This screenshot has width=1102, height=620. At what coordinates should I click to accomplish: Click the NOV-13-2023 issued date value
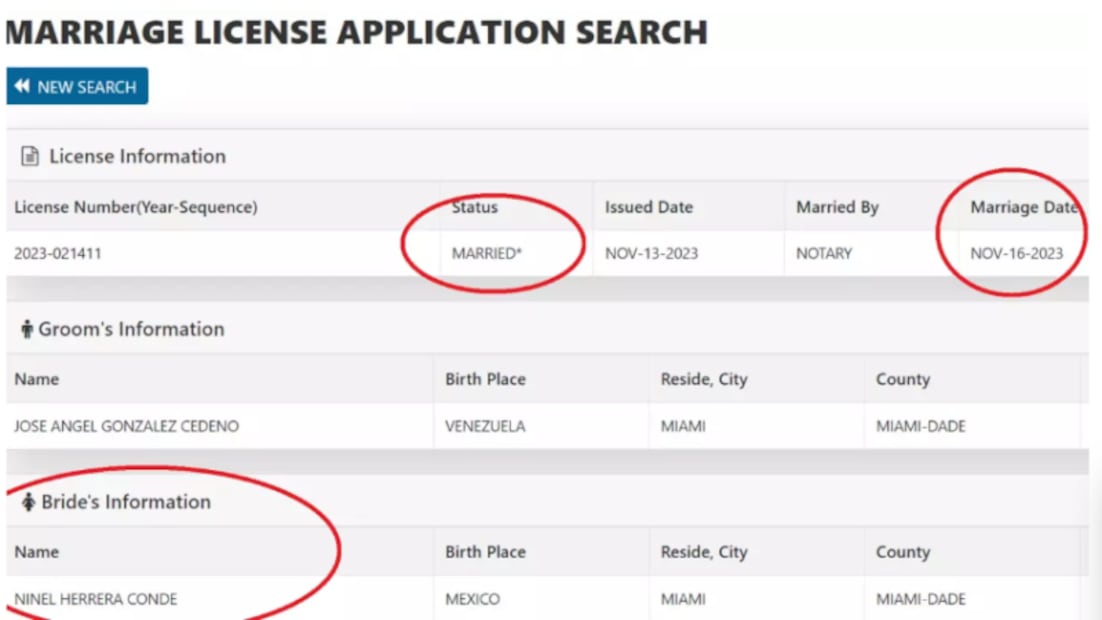coord(651,254)
